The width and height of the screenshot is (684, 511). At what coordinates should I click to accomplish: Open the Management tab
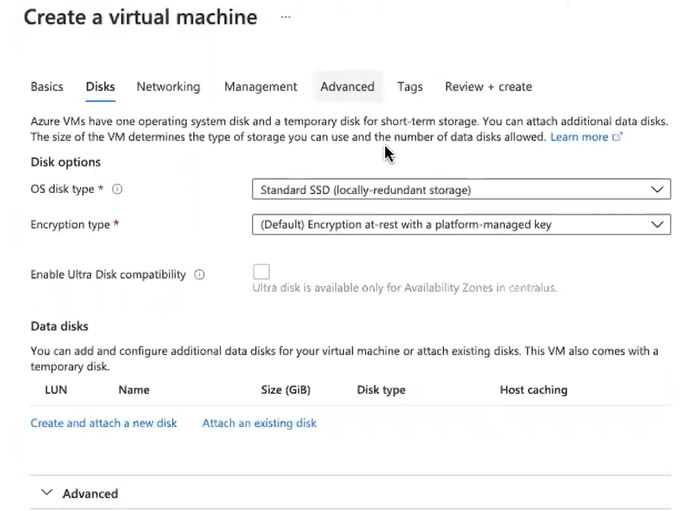260,87
